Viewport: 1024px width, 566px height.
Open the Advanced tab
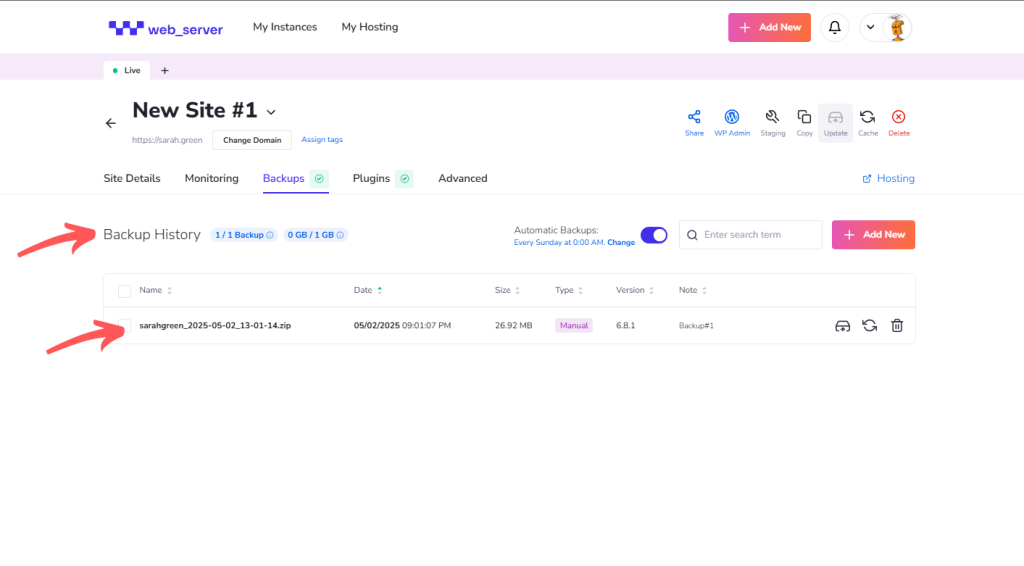(462, 178)
